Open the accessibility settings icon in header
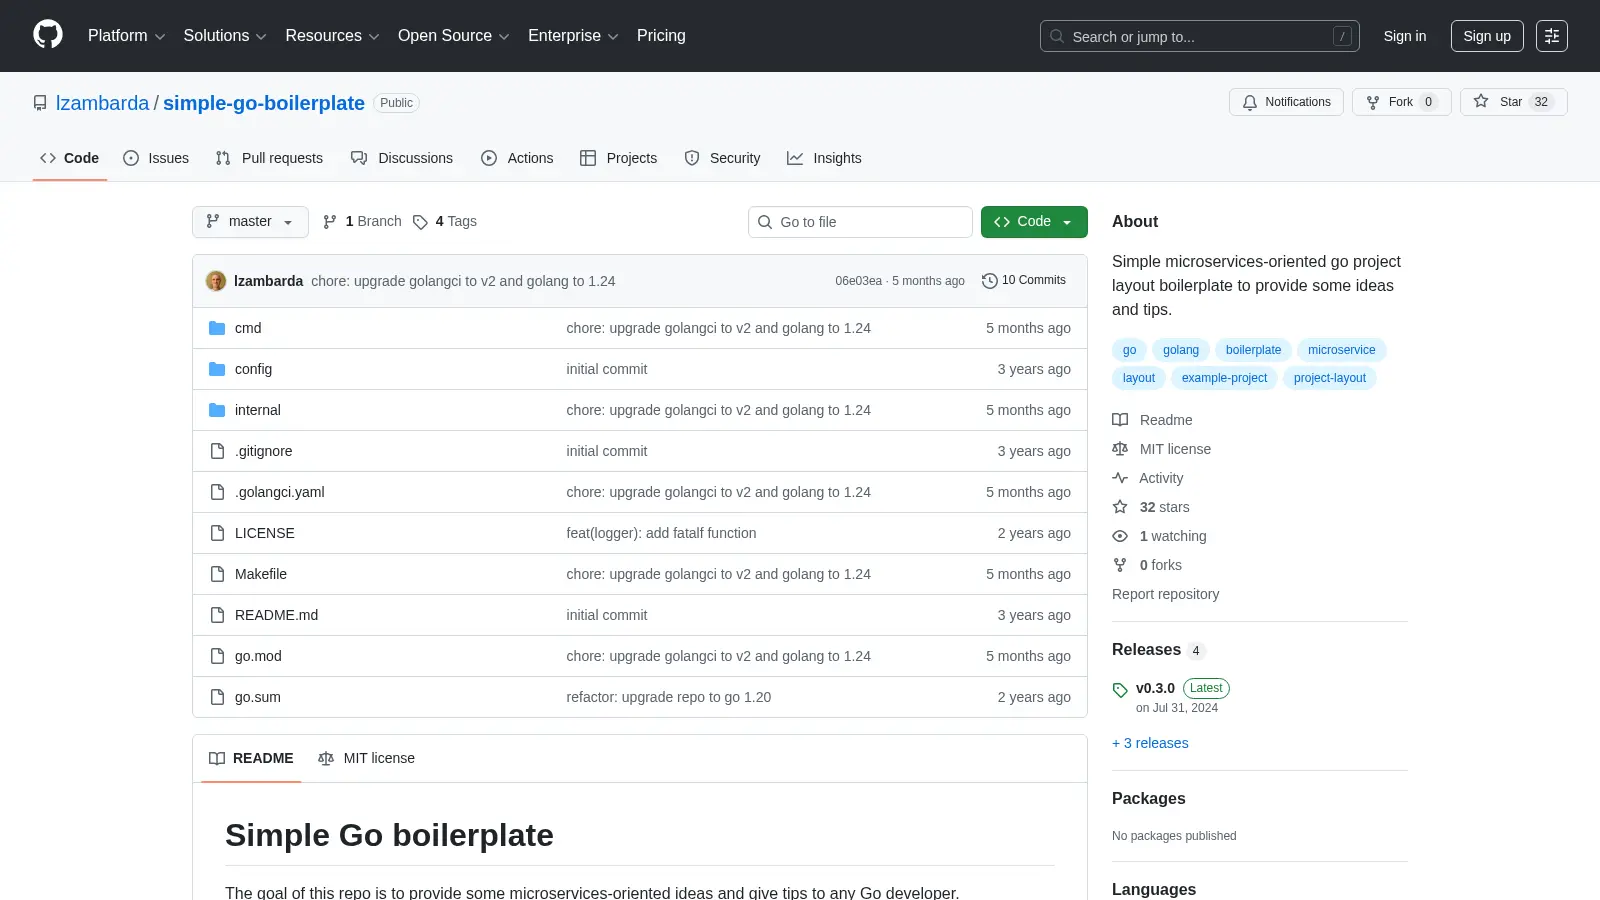 click(x=1552, y=36)
